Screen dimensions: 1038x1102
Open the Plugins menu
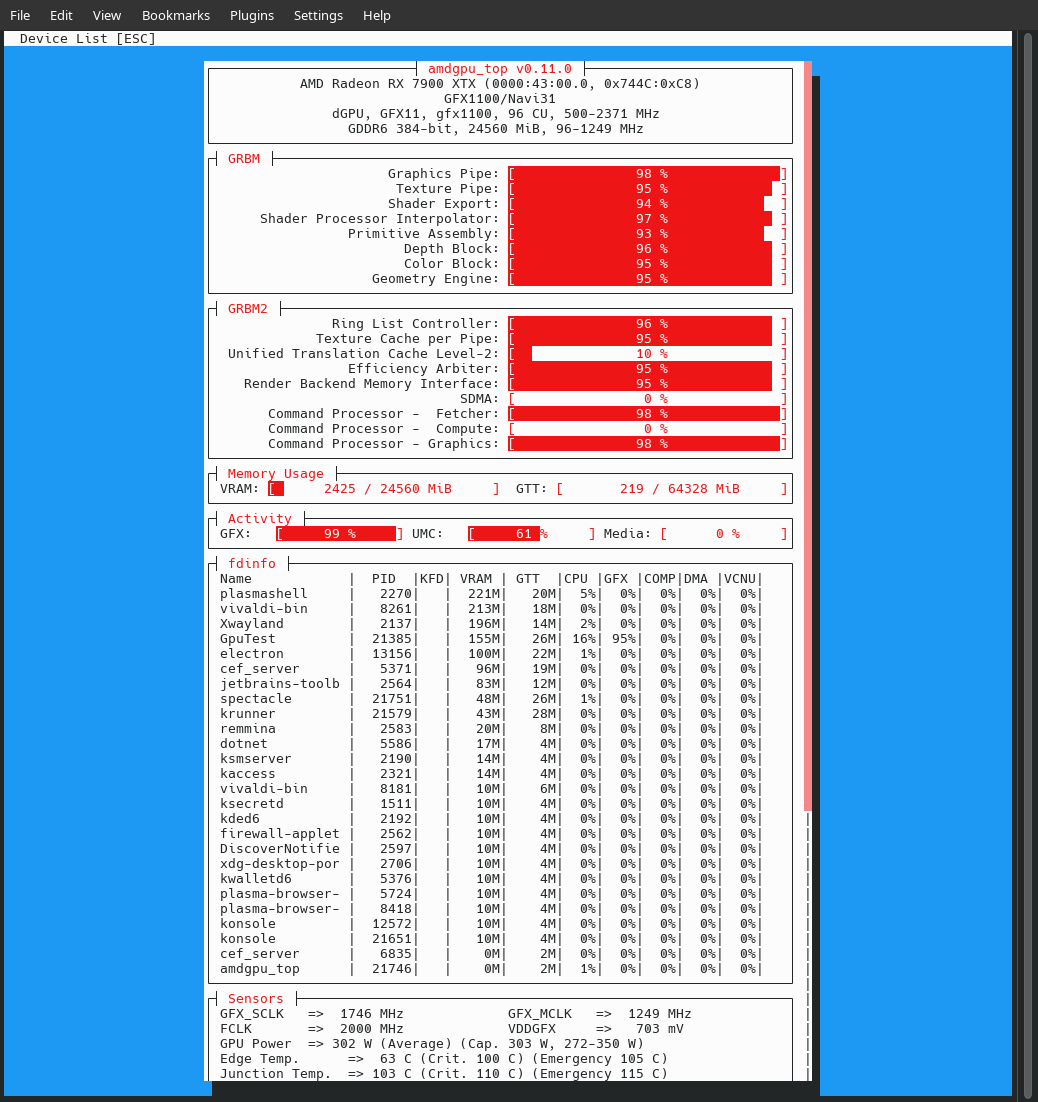click(252, 15)
